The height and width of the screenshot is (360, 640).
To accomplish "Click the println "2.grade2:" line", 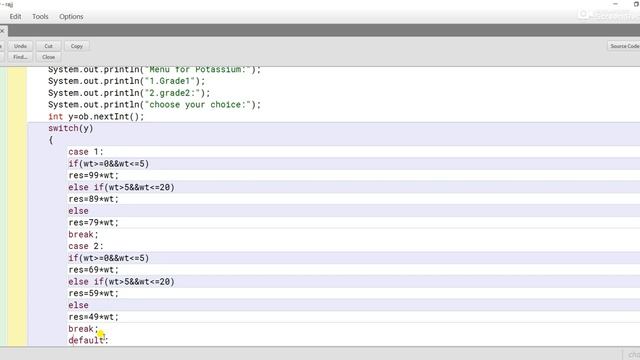I will click(x=129, y=93).
